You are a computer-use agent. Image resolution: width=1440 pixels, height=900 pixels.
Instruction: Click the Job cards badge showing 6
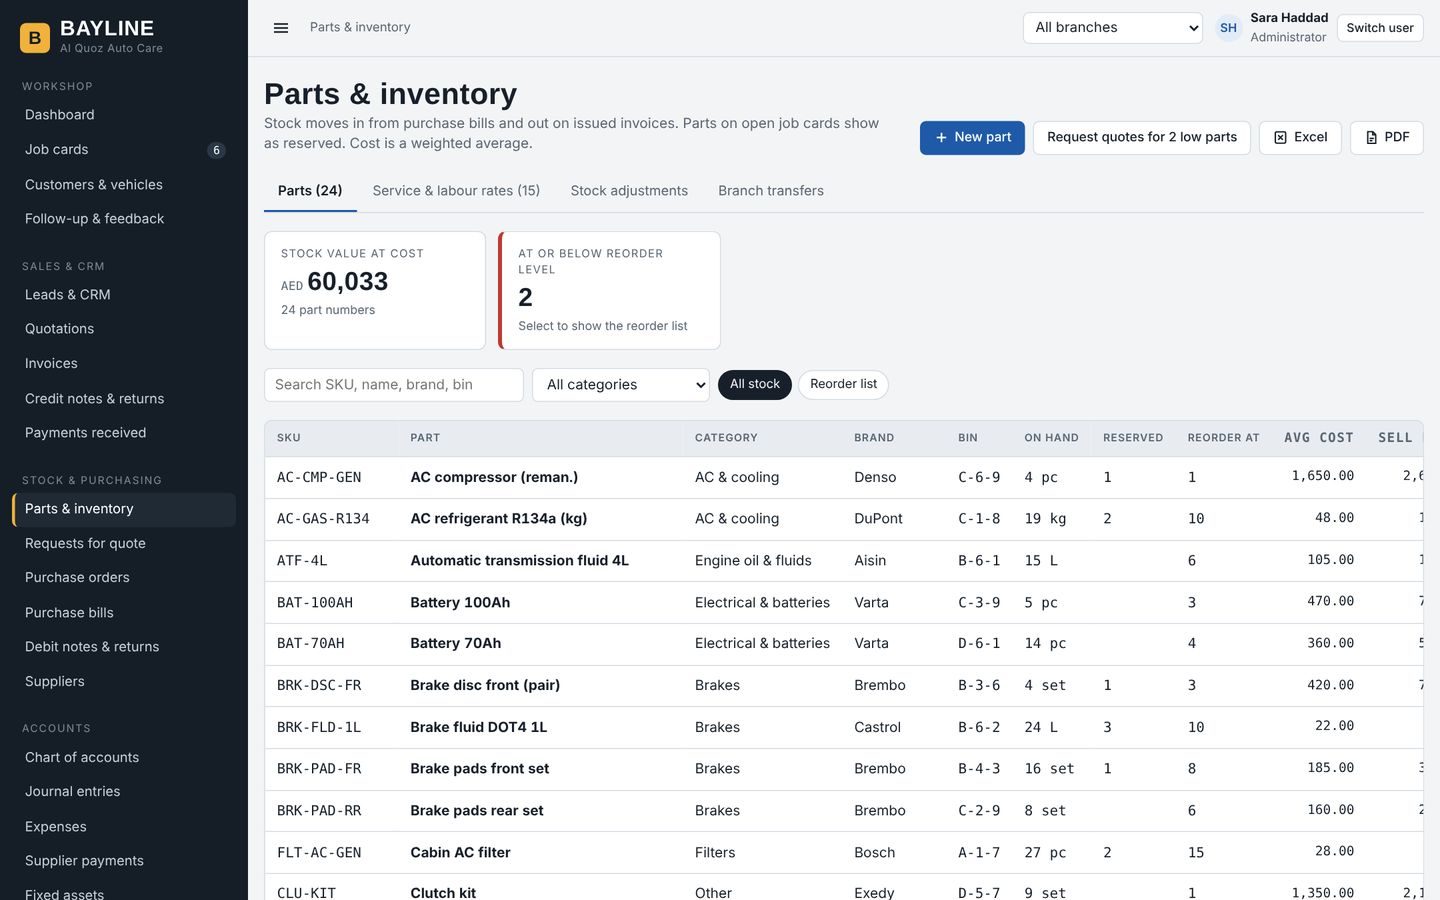click(x=216, y=150)
